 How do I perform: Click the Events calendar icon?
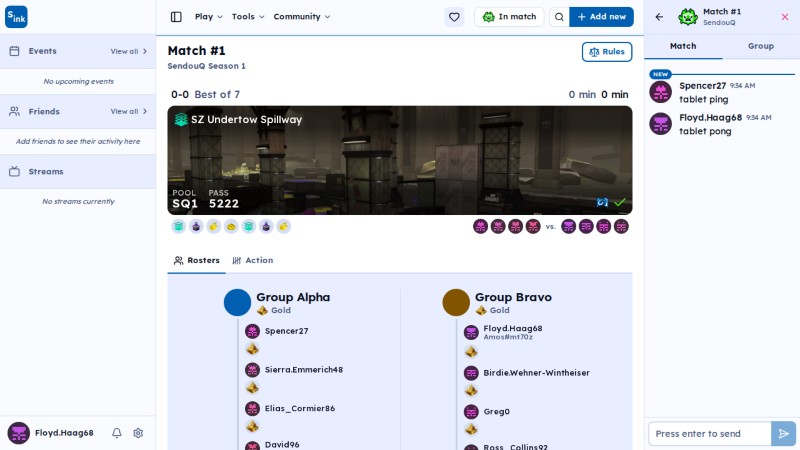[x=14, y=51]
